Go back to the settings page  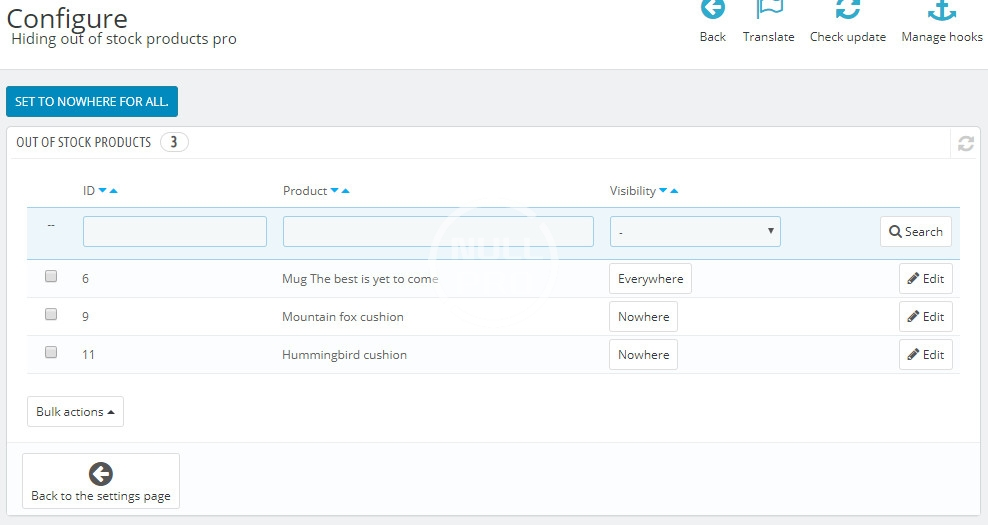click(101, 481)
